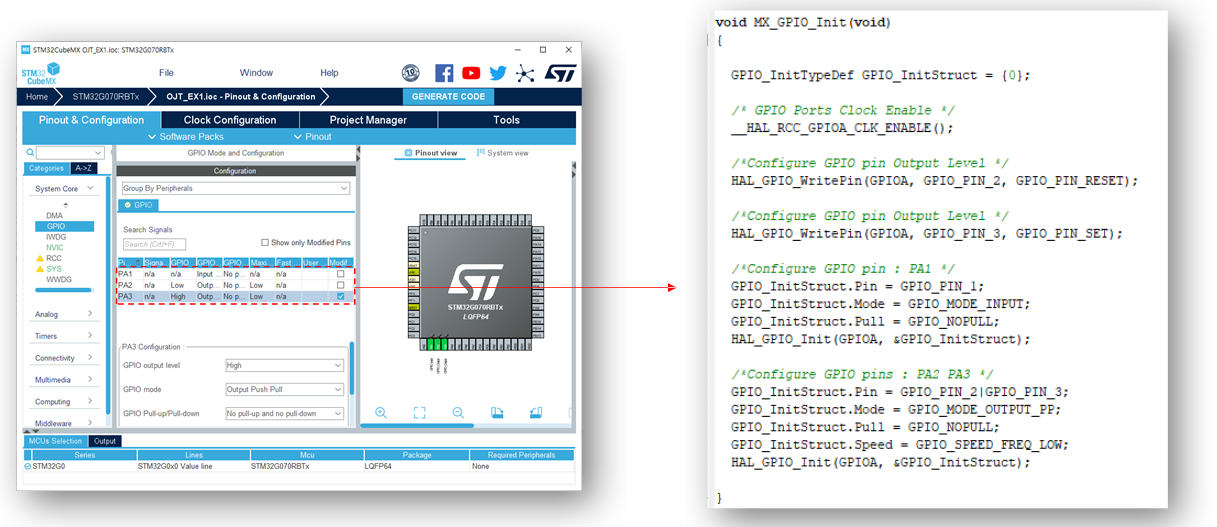The width and height of the screenshot is (1217, 527).
Task: Click the ST community network icon
Action: click(525, 73)
